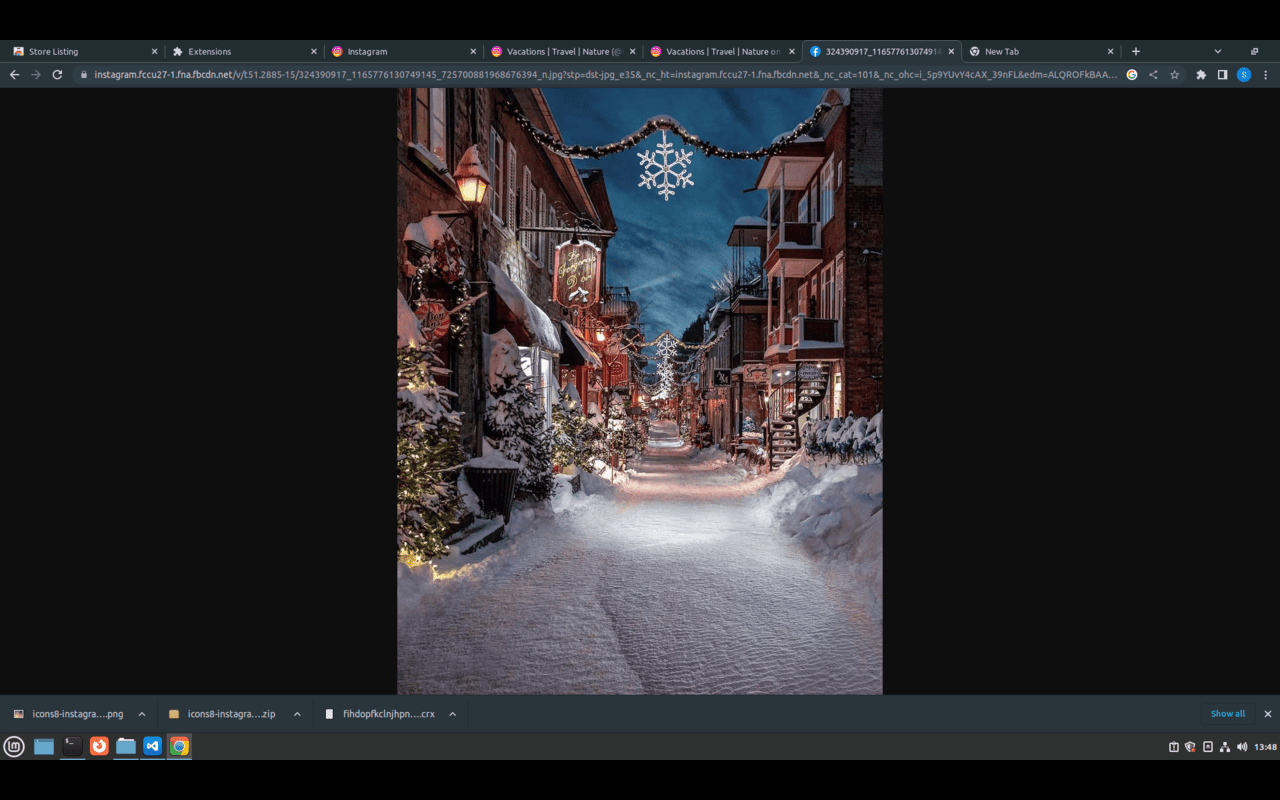The height and width of the screenshot is (800, 1280).
Task: Reload the page using the refresh icon
Action: click(x=57, y=74)
